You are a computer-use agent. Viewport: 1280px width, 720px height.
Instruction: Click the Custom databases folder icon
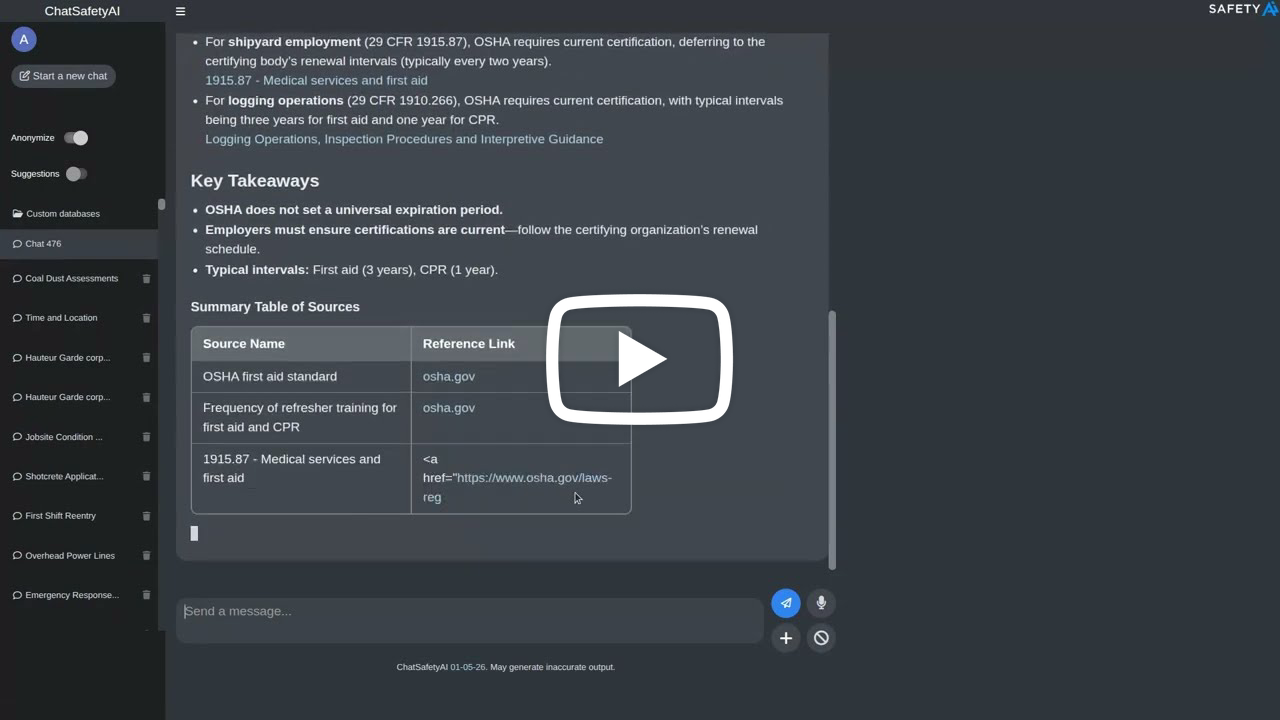click(x=15, y=213)
